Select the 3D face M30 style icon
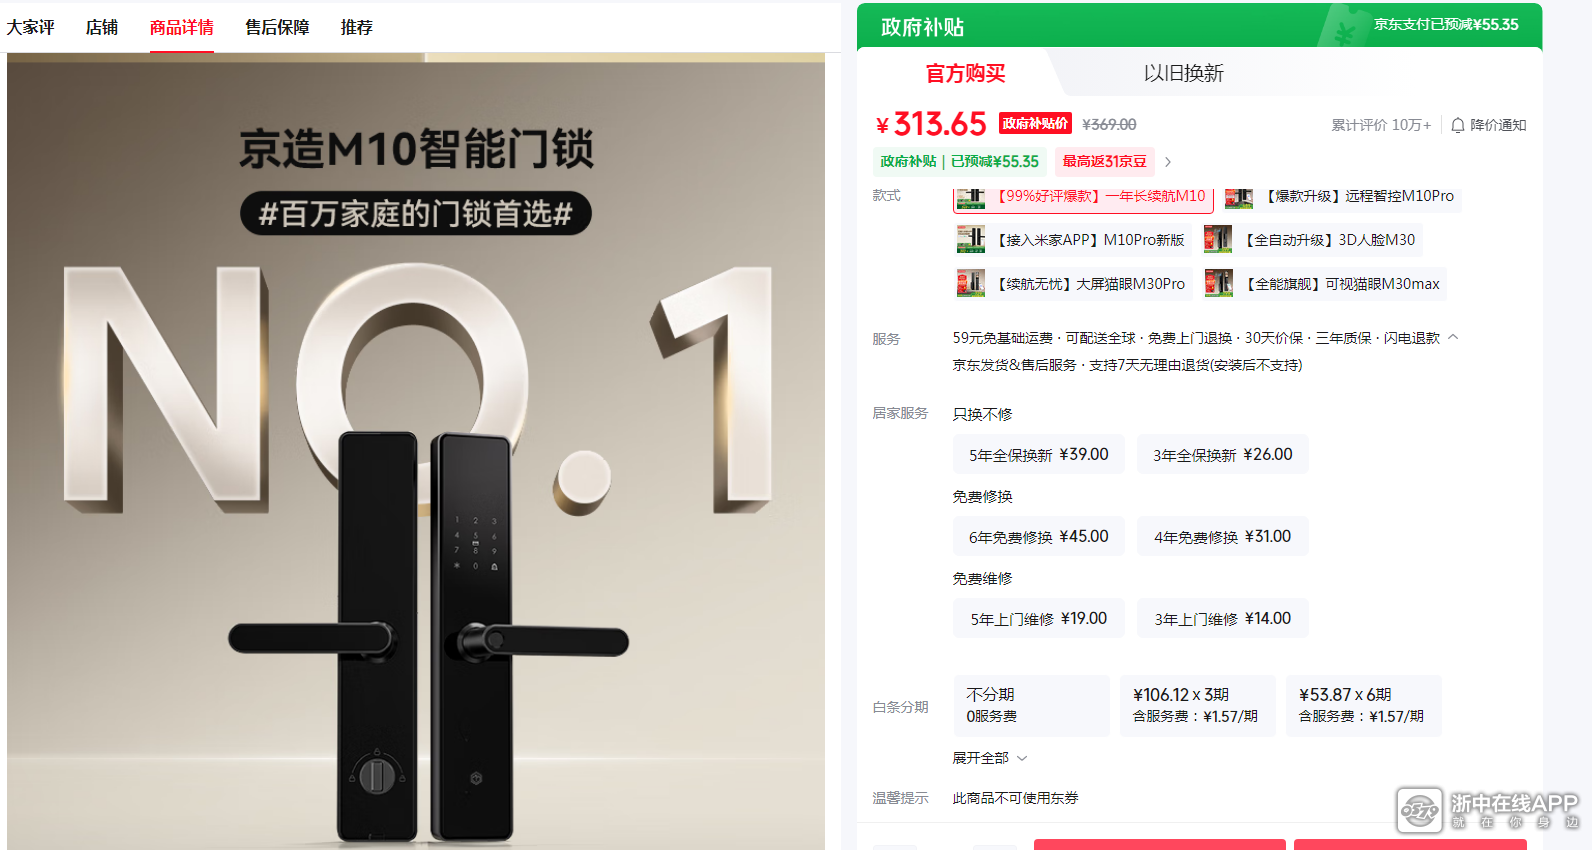This screenshot has height=850, width=1592. [1218, 239]
